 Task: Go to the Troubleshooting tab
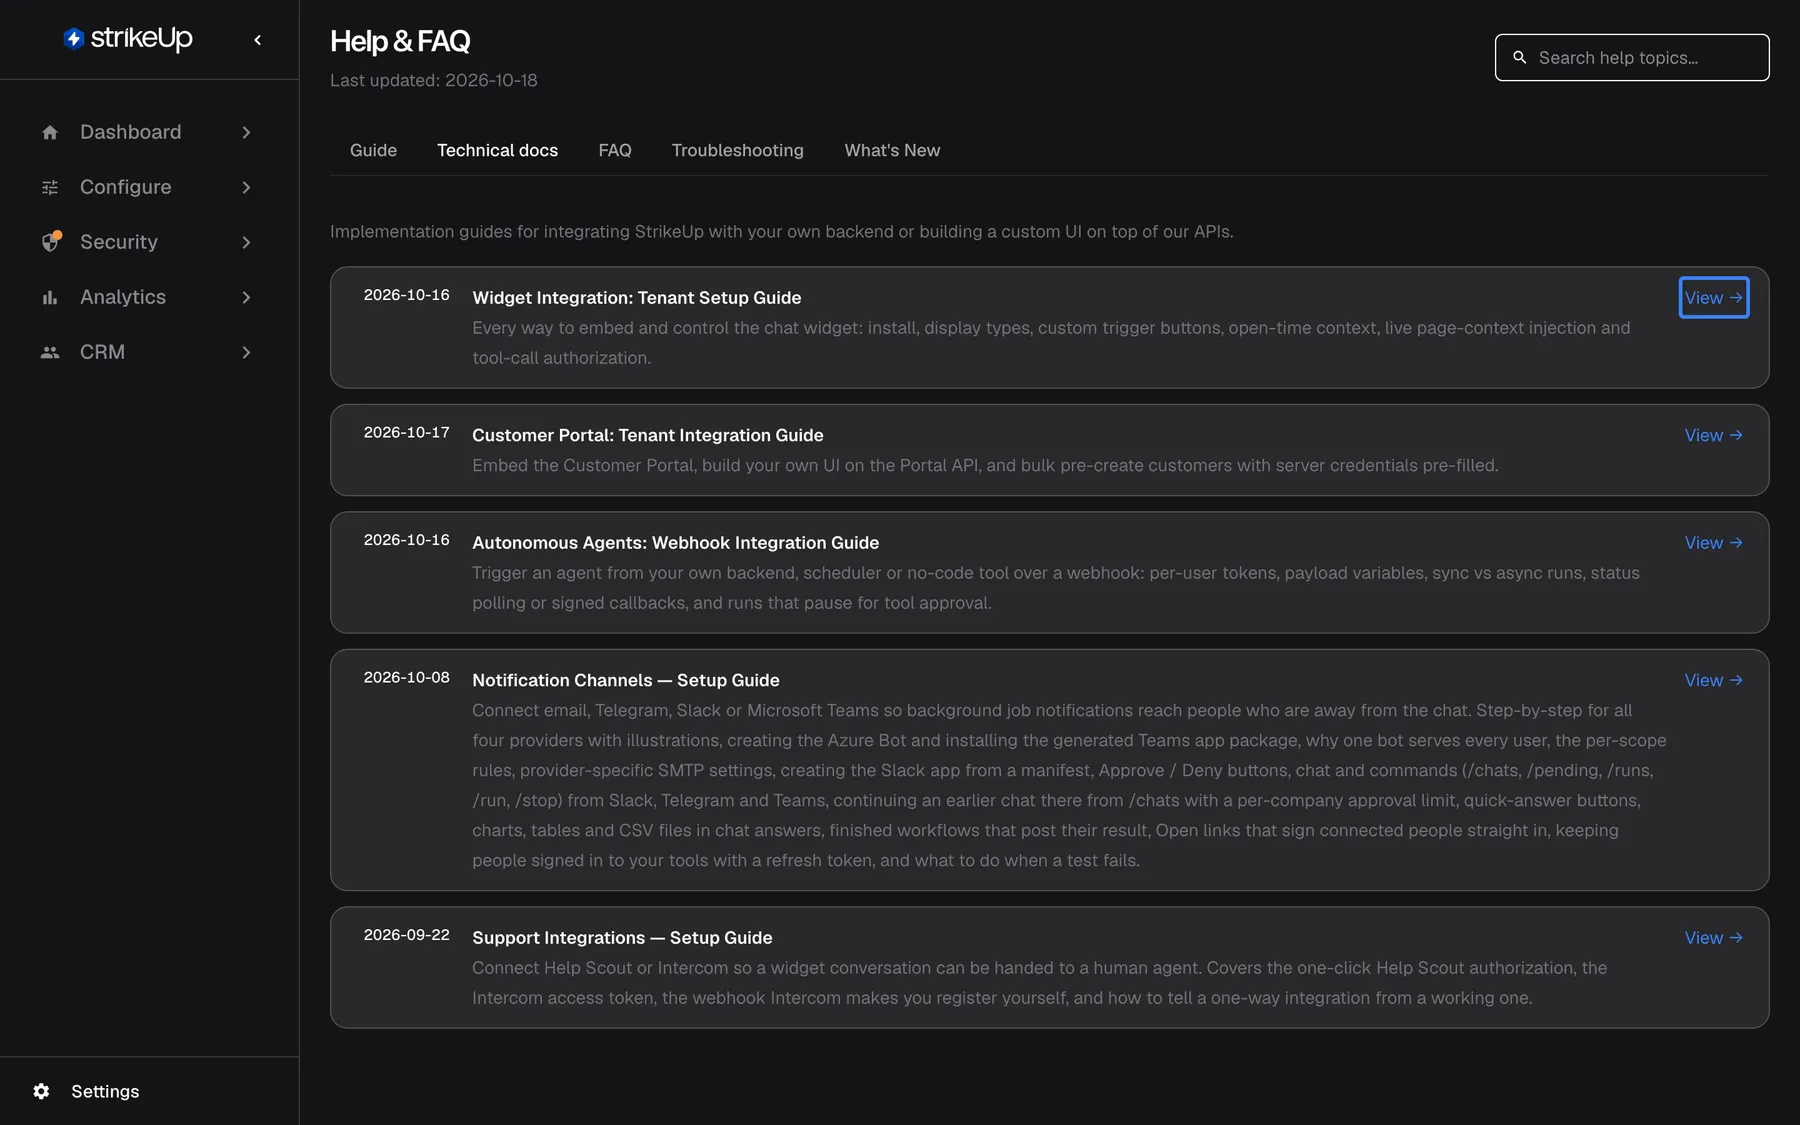coord(738,150)
